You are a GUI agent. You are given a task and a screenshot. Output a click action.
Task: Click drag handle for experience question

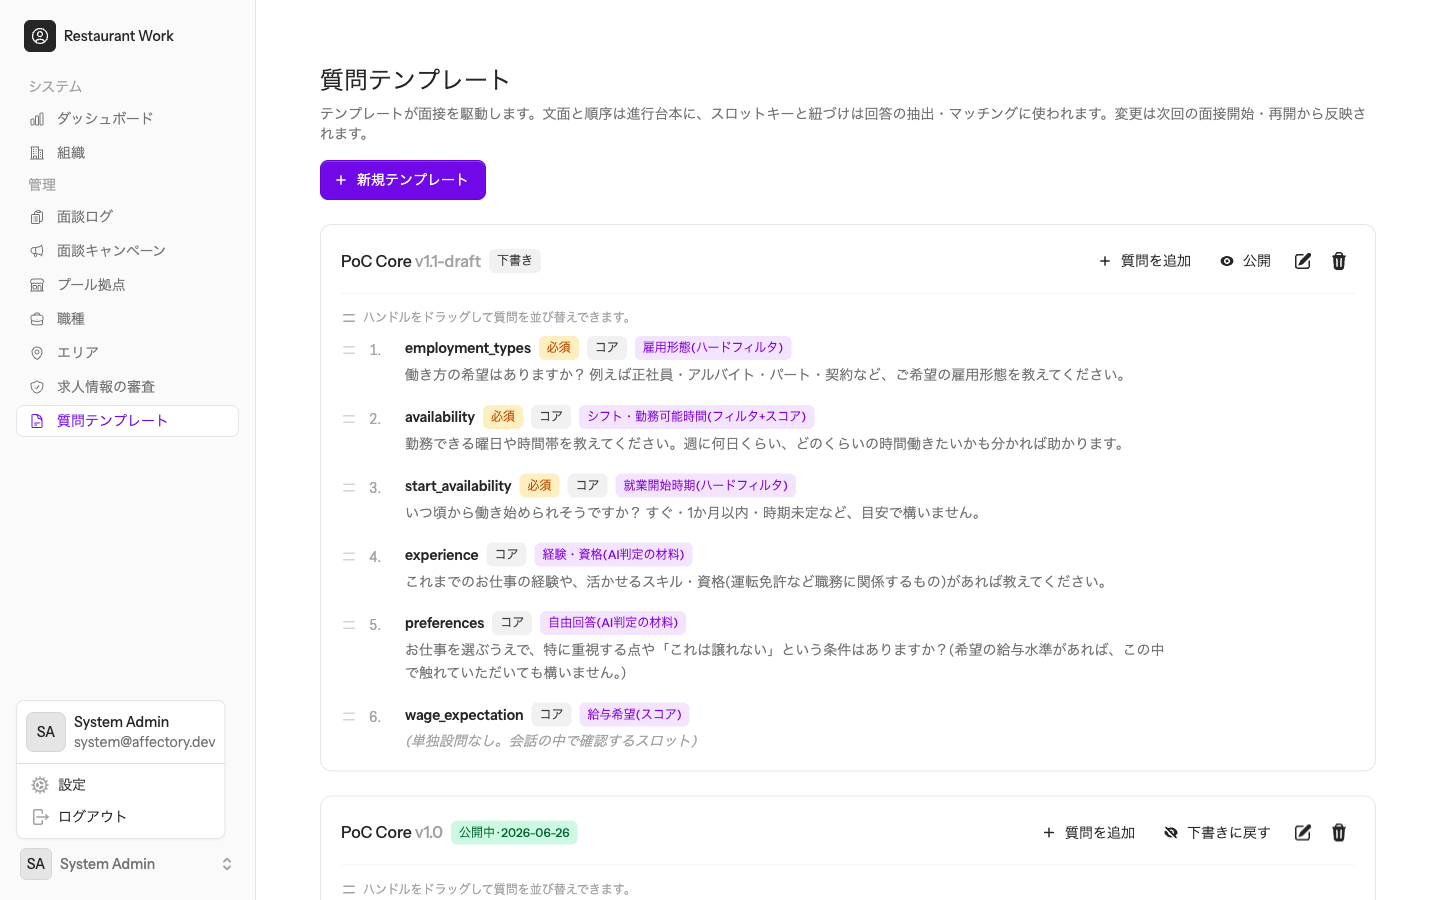pos(349,556)
